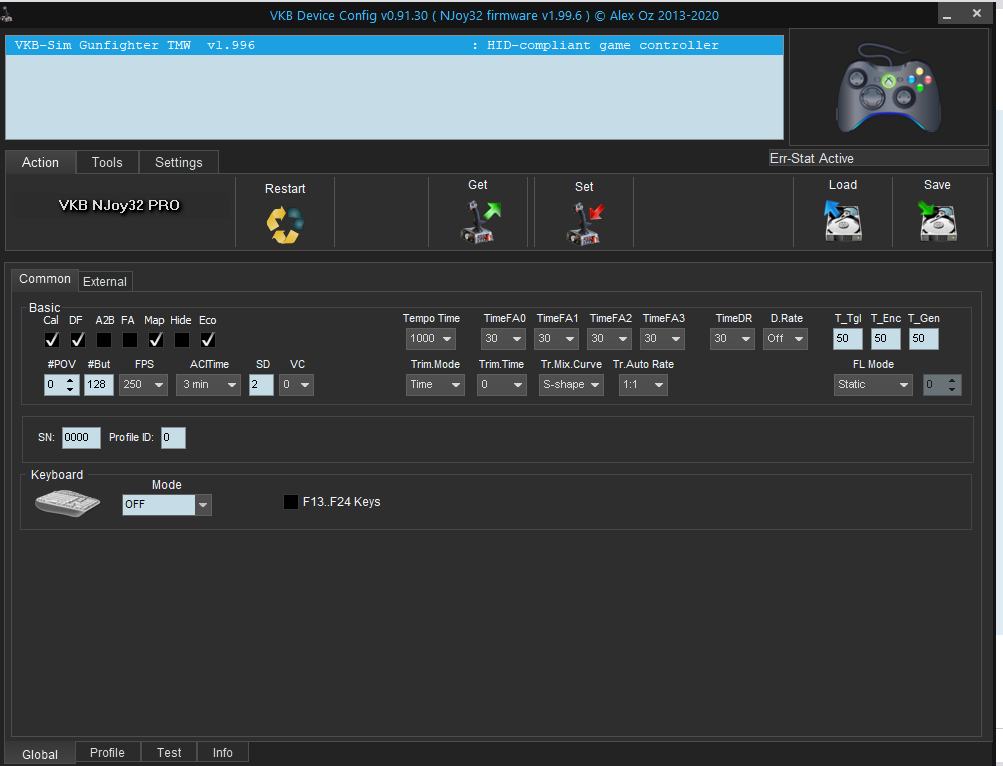Open the D.Rate dropdown showing Off
Viewport: 1003px width, 766px height.
click(x=786, y=339)
